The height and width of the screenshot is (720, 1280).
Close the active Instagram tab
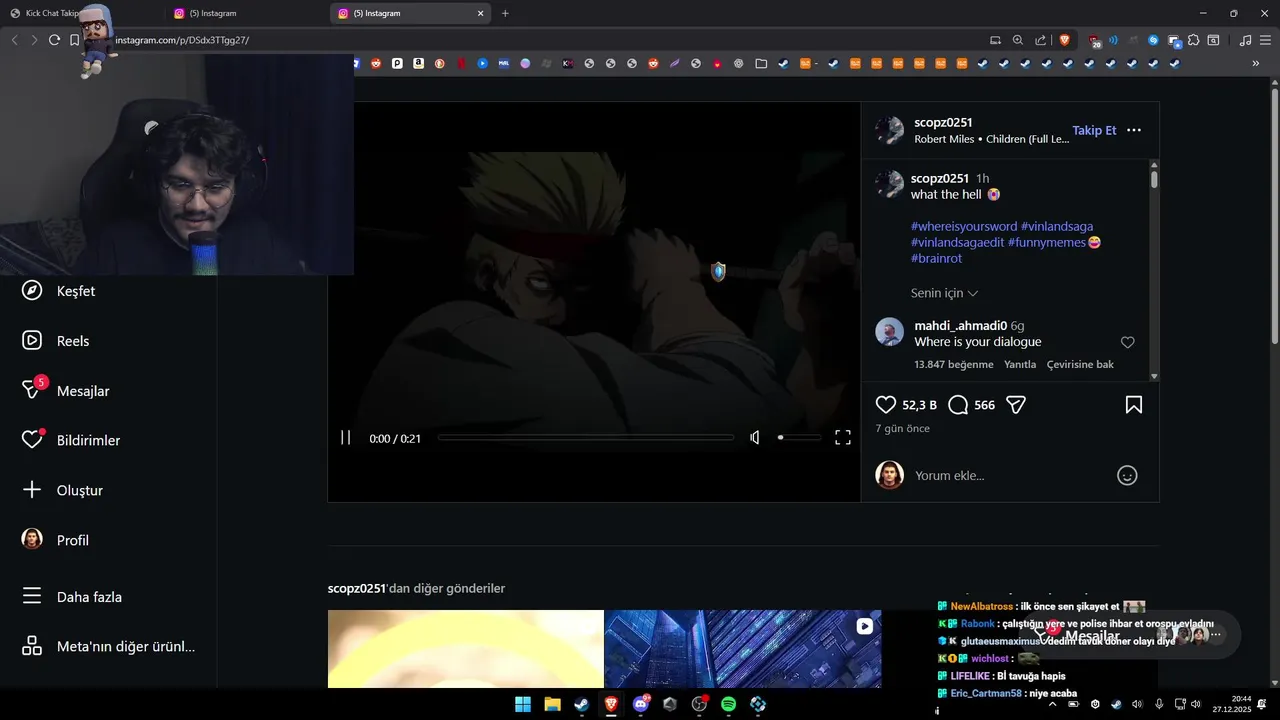click(480, 13)
